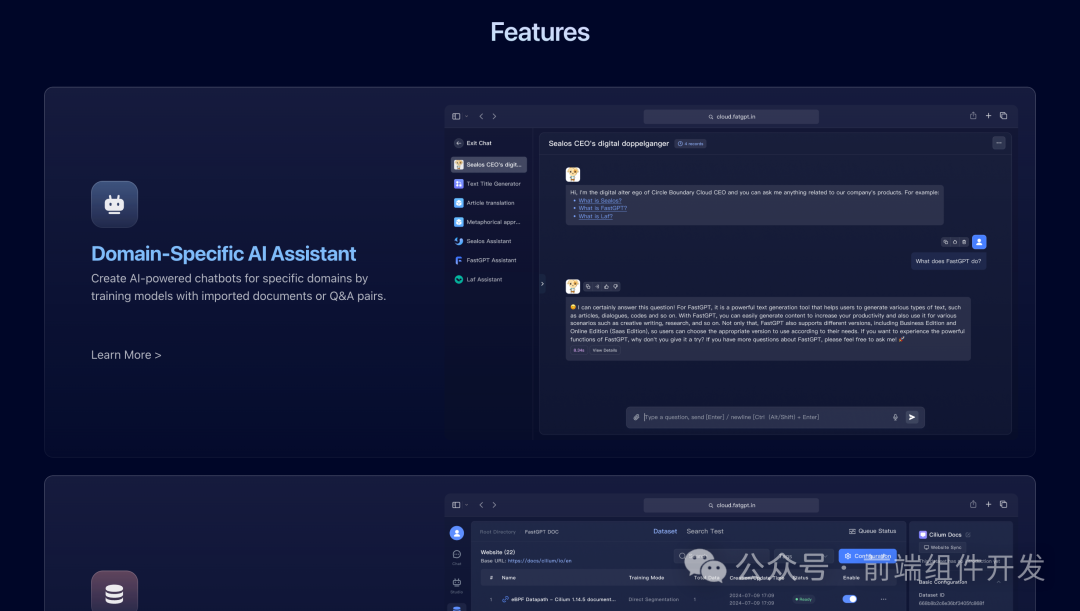Expand the side panel chevron at the chat's left edge
The height and width of the screenshot is (611, 1080).
click(x=542, y=284)
